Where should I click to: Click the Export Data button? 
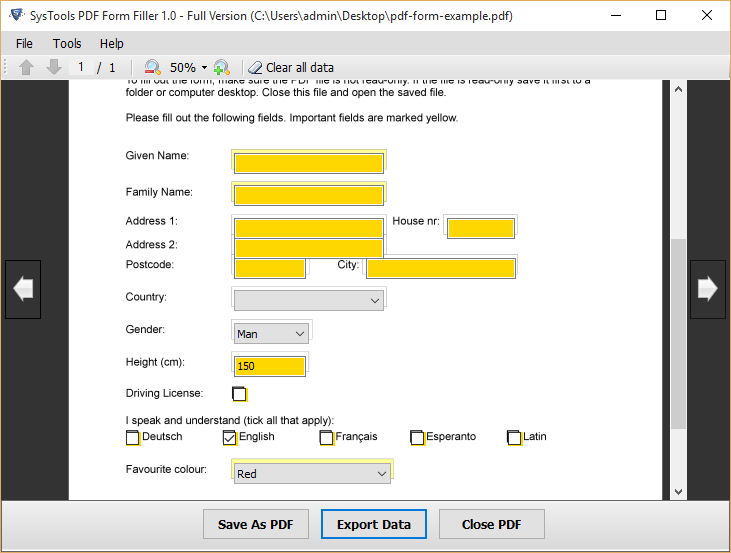pos(373,525)
